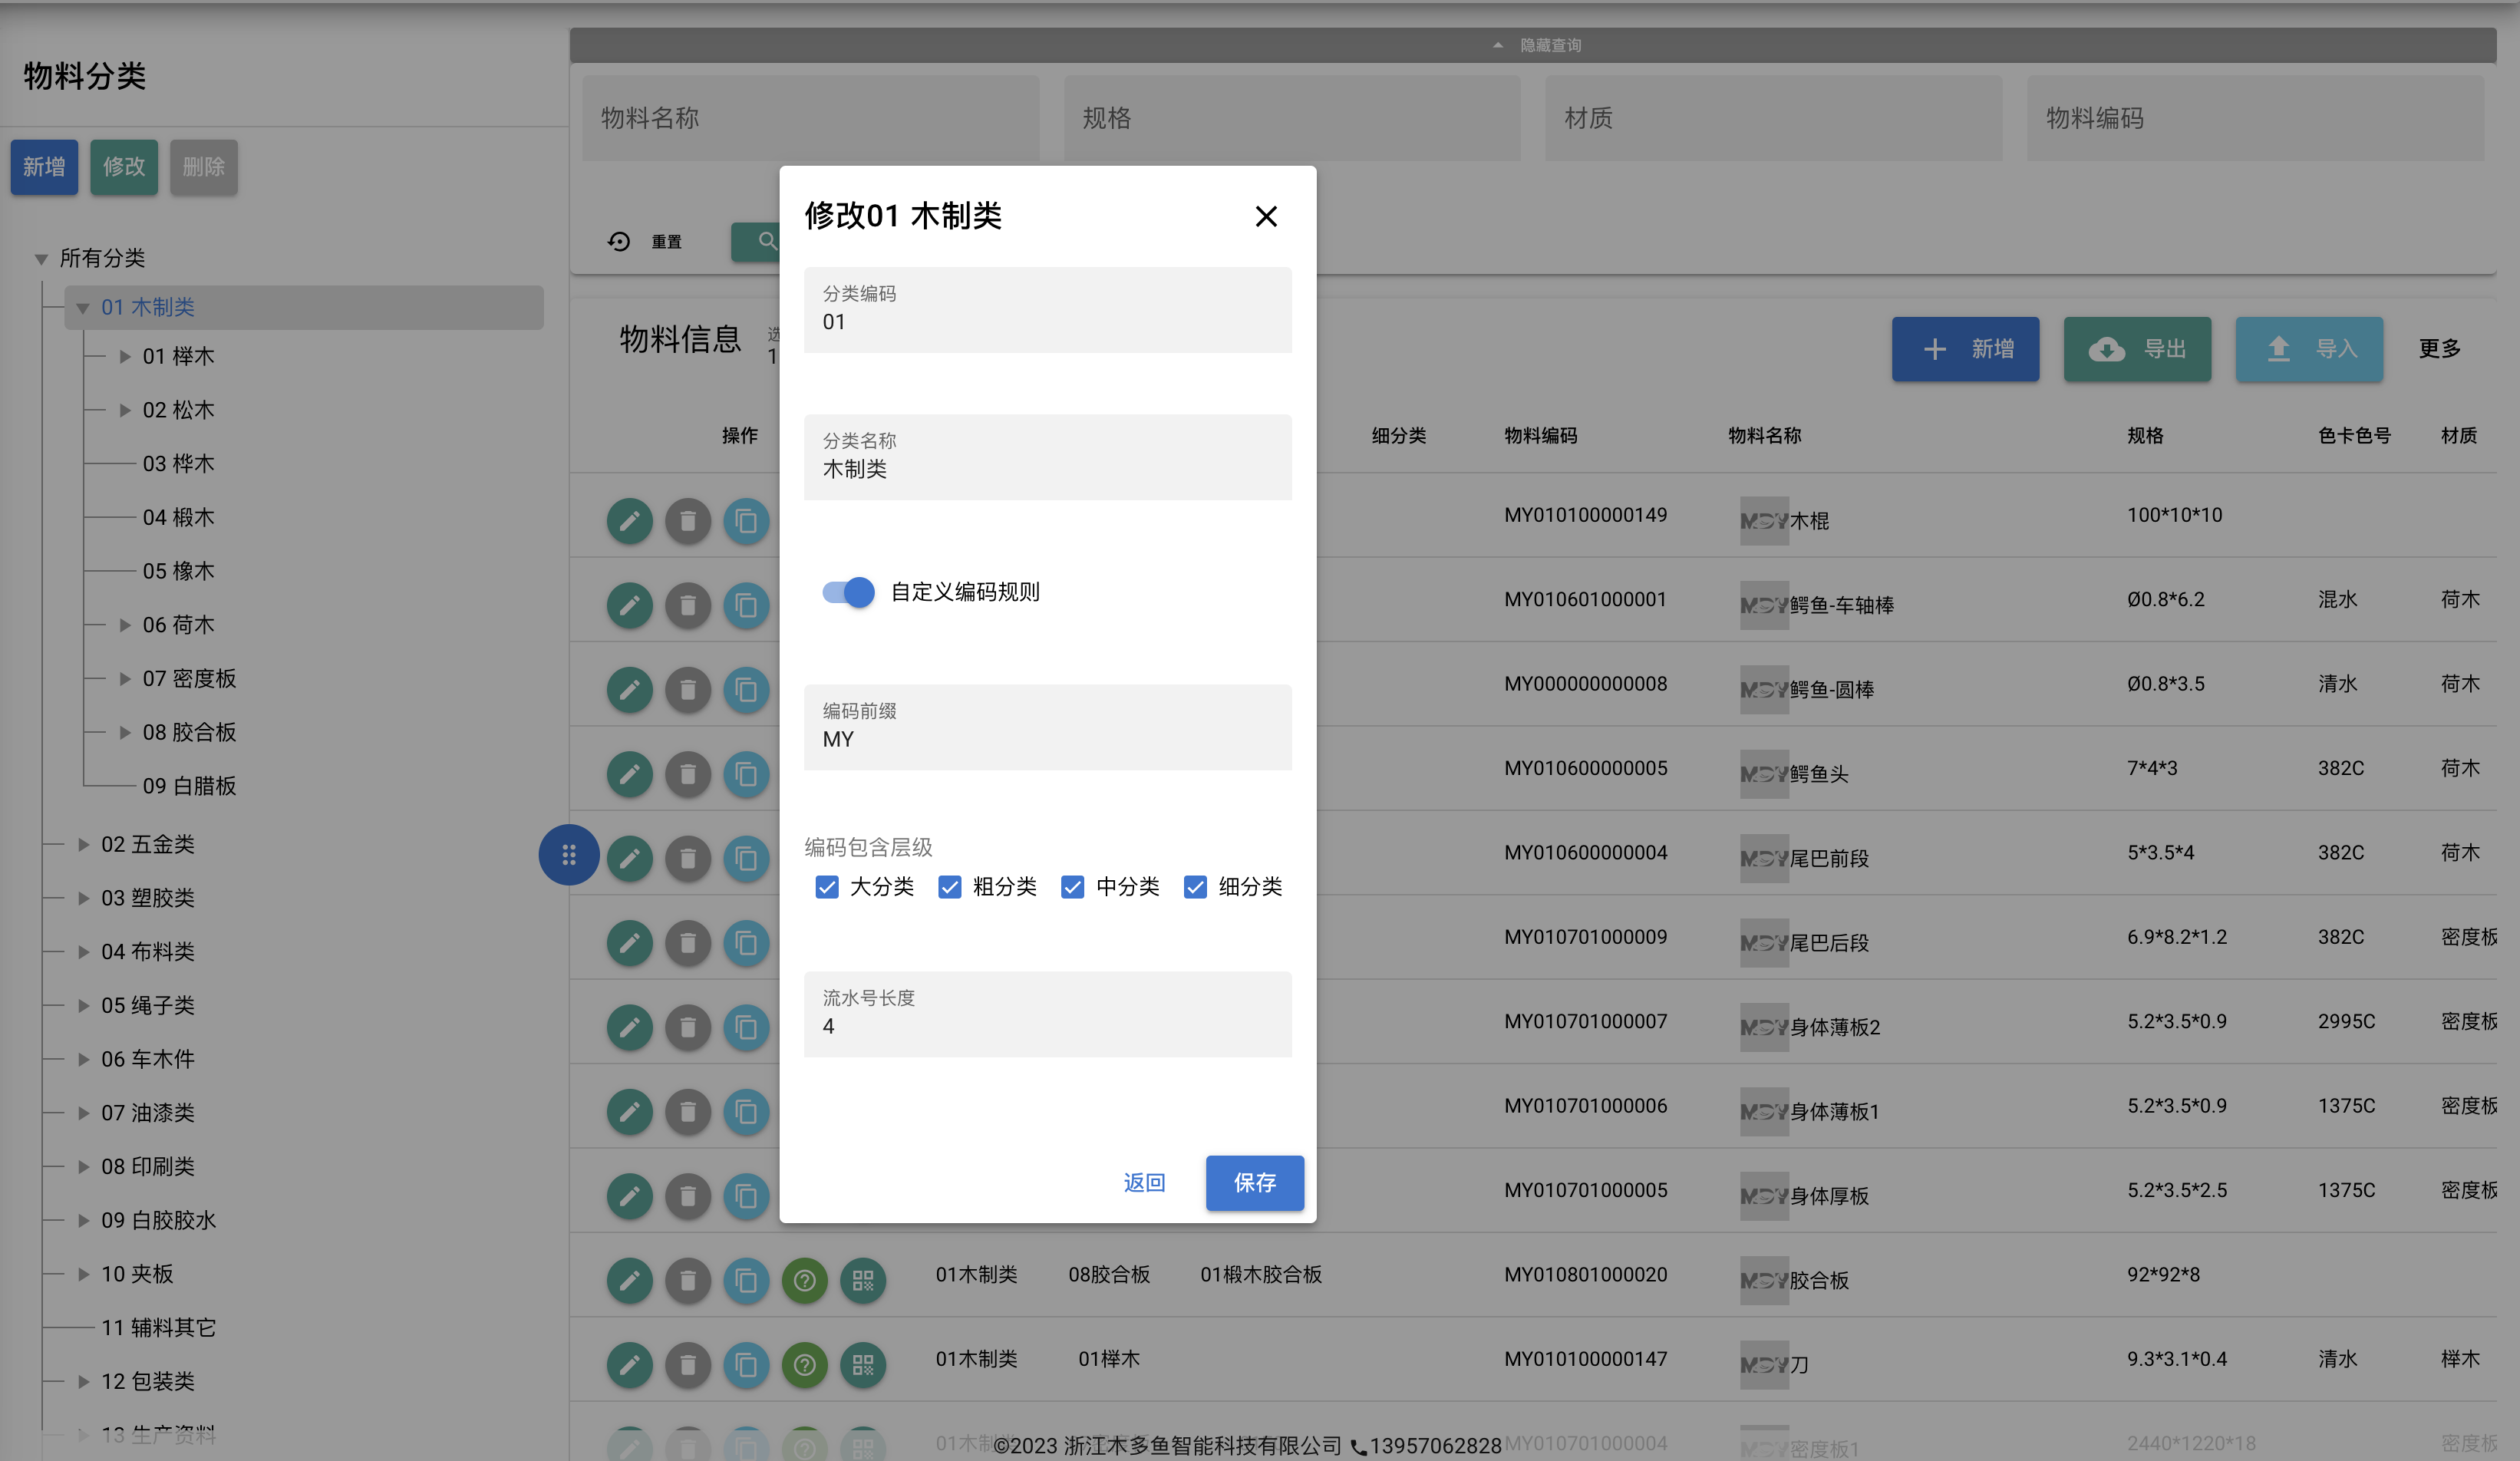Open the 更多 menu
2520x1461 pixels.
coord(2440,349)
